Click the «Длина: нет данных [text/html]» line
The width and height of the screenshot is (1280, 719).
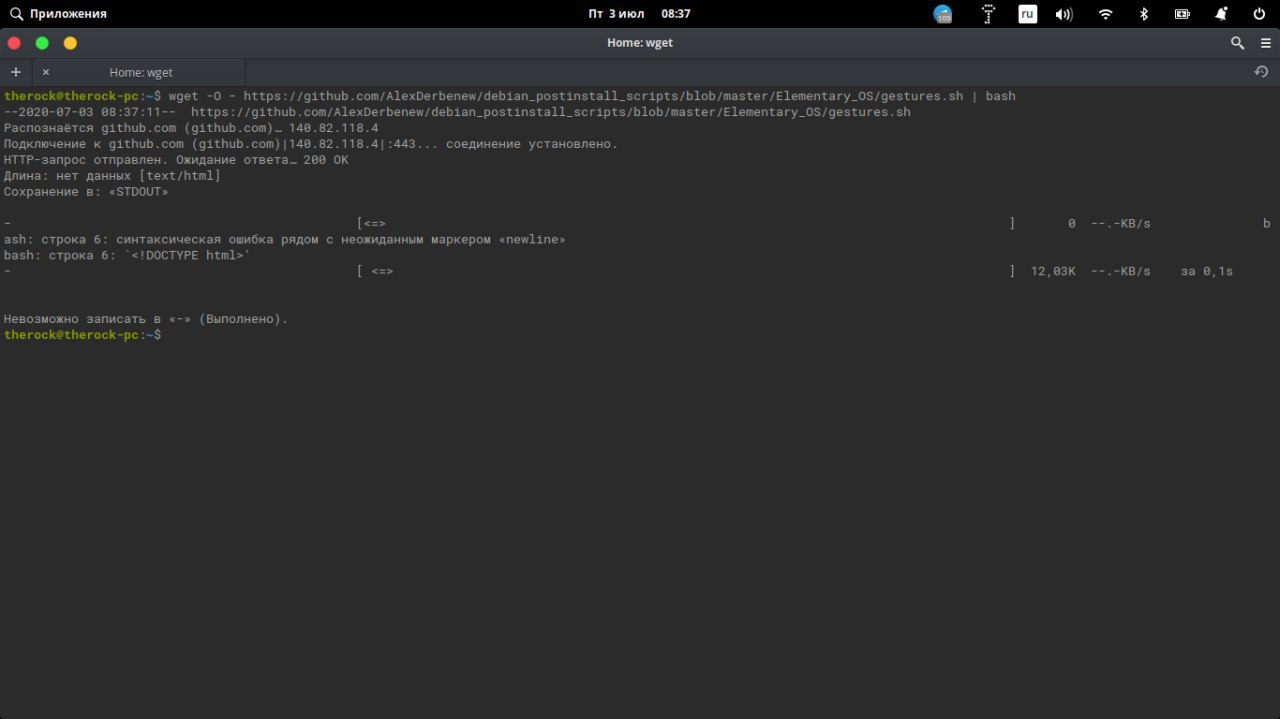tap(112, 176)
